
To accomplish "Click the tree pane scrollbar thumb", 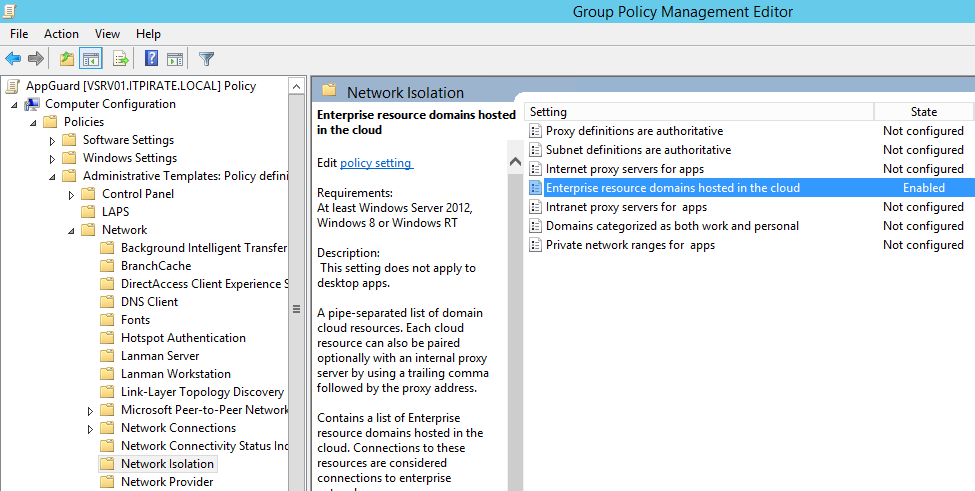I will coord(296,308).
